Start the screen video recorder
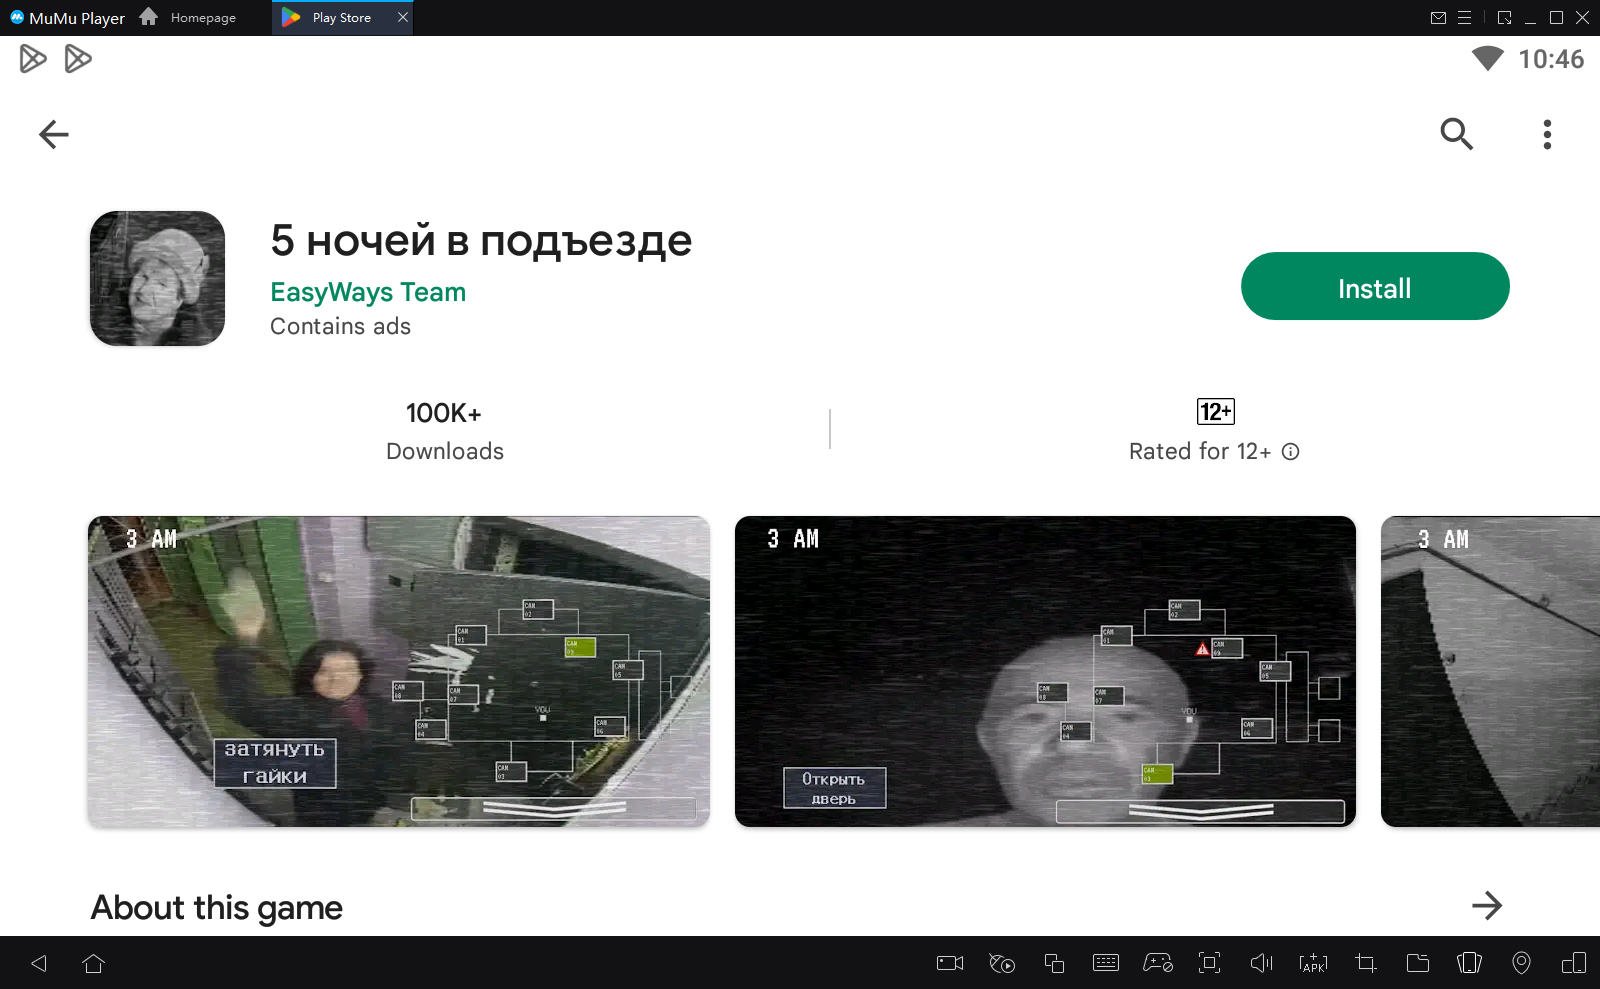The width and height of the screenshot is (1600, 989). click(x=950, y=963)
